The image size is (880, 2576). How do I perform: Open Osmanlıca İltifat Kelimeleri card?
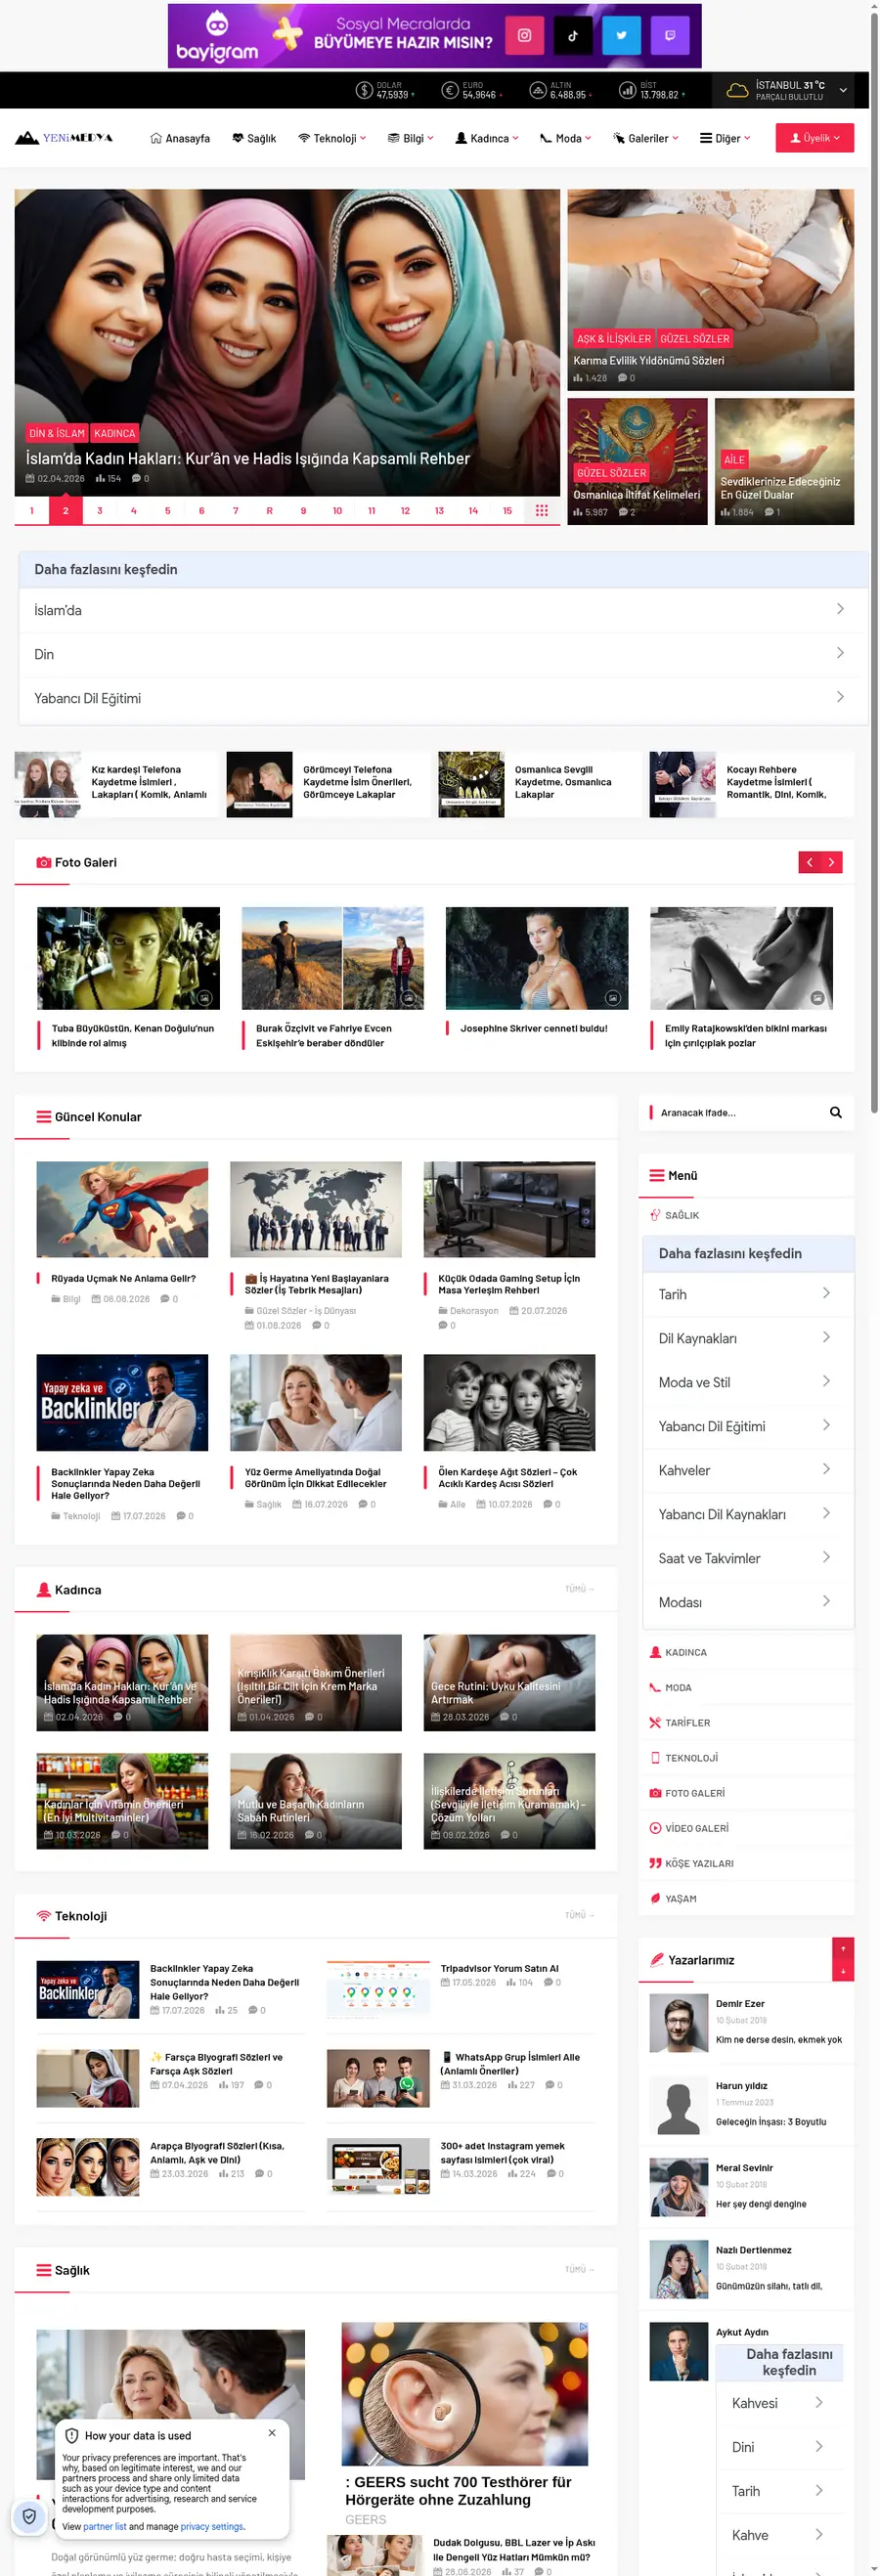click(637, 461)
